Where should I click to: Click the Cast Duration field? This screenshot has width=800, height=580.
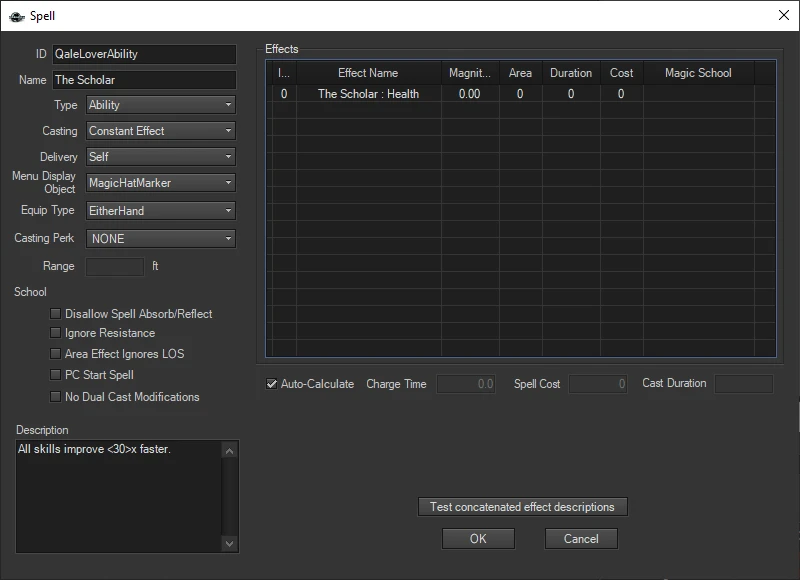[x=744, y=384]
